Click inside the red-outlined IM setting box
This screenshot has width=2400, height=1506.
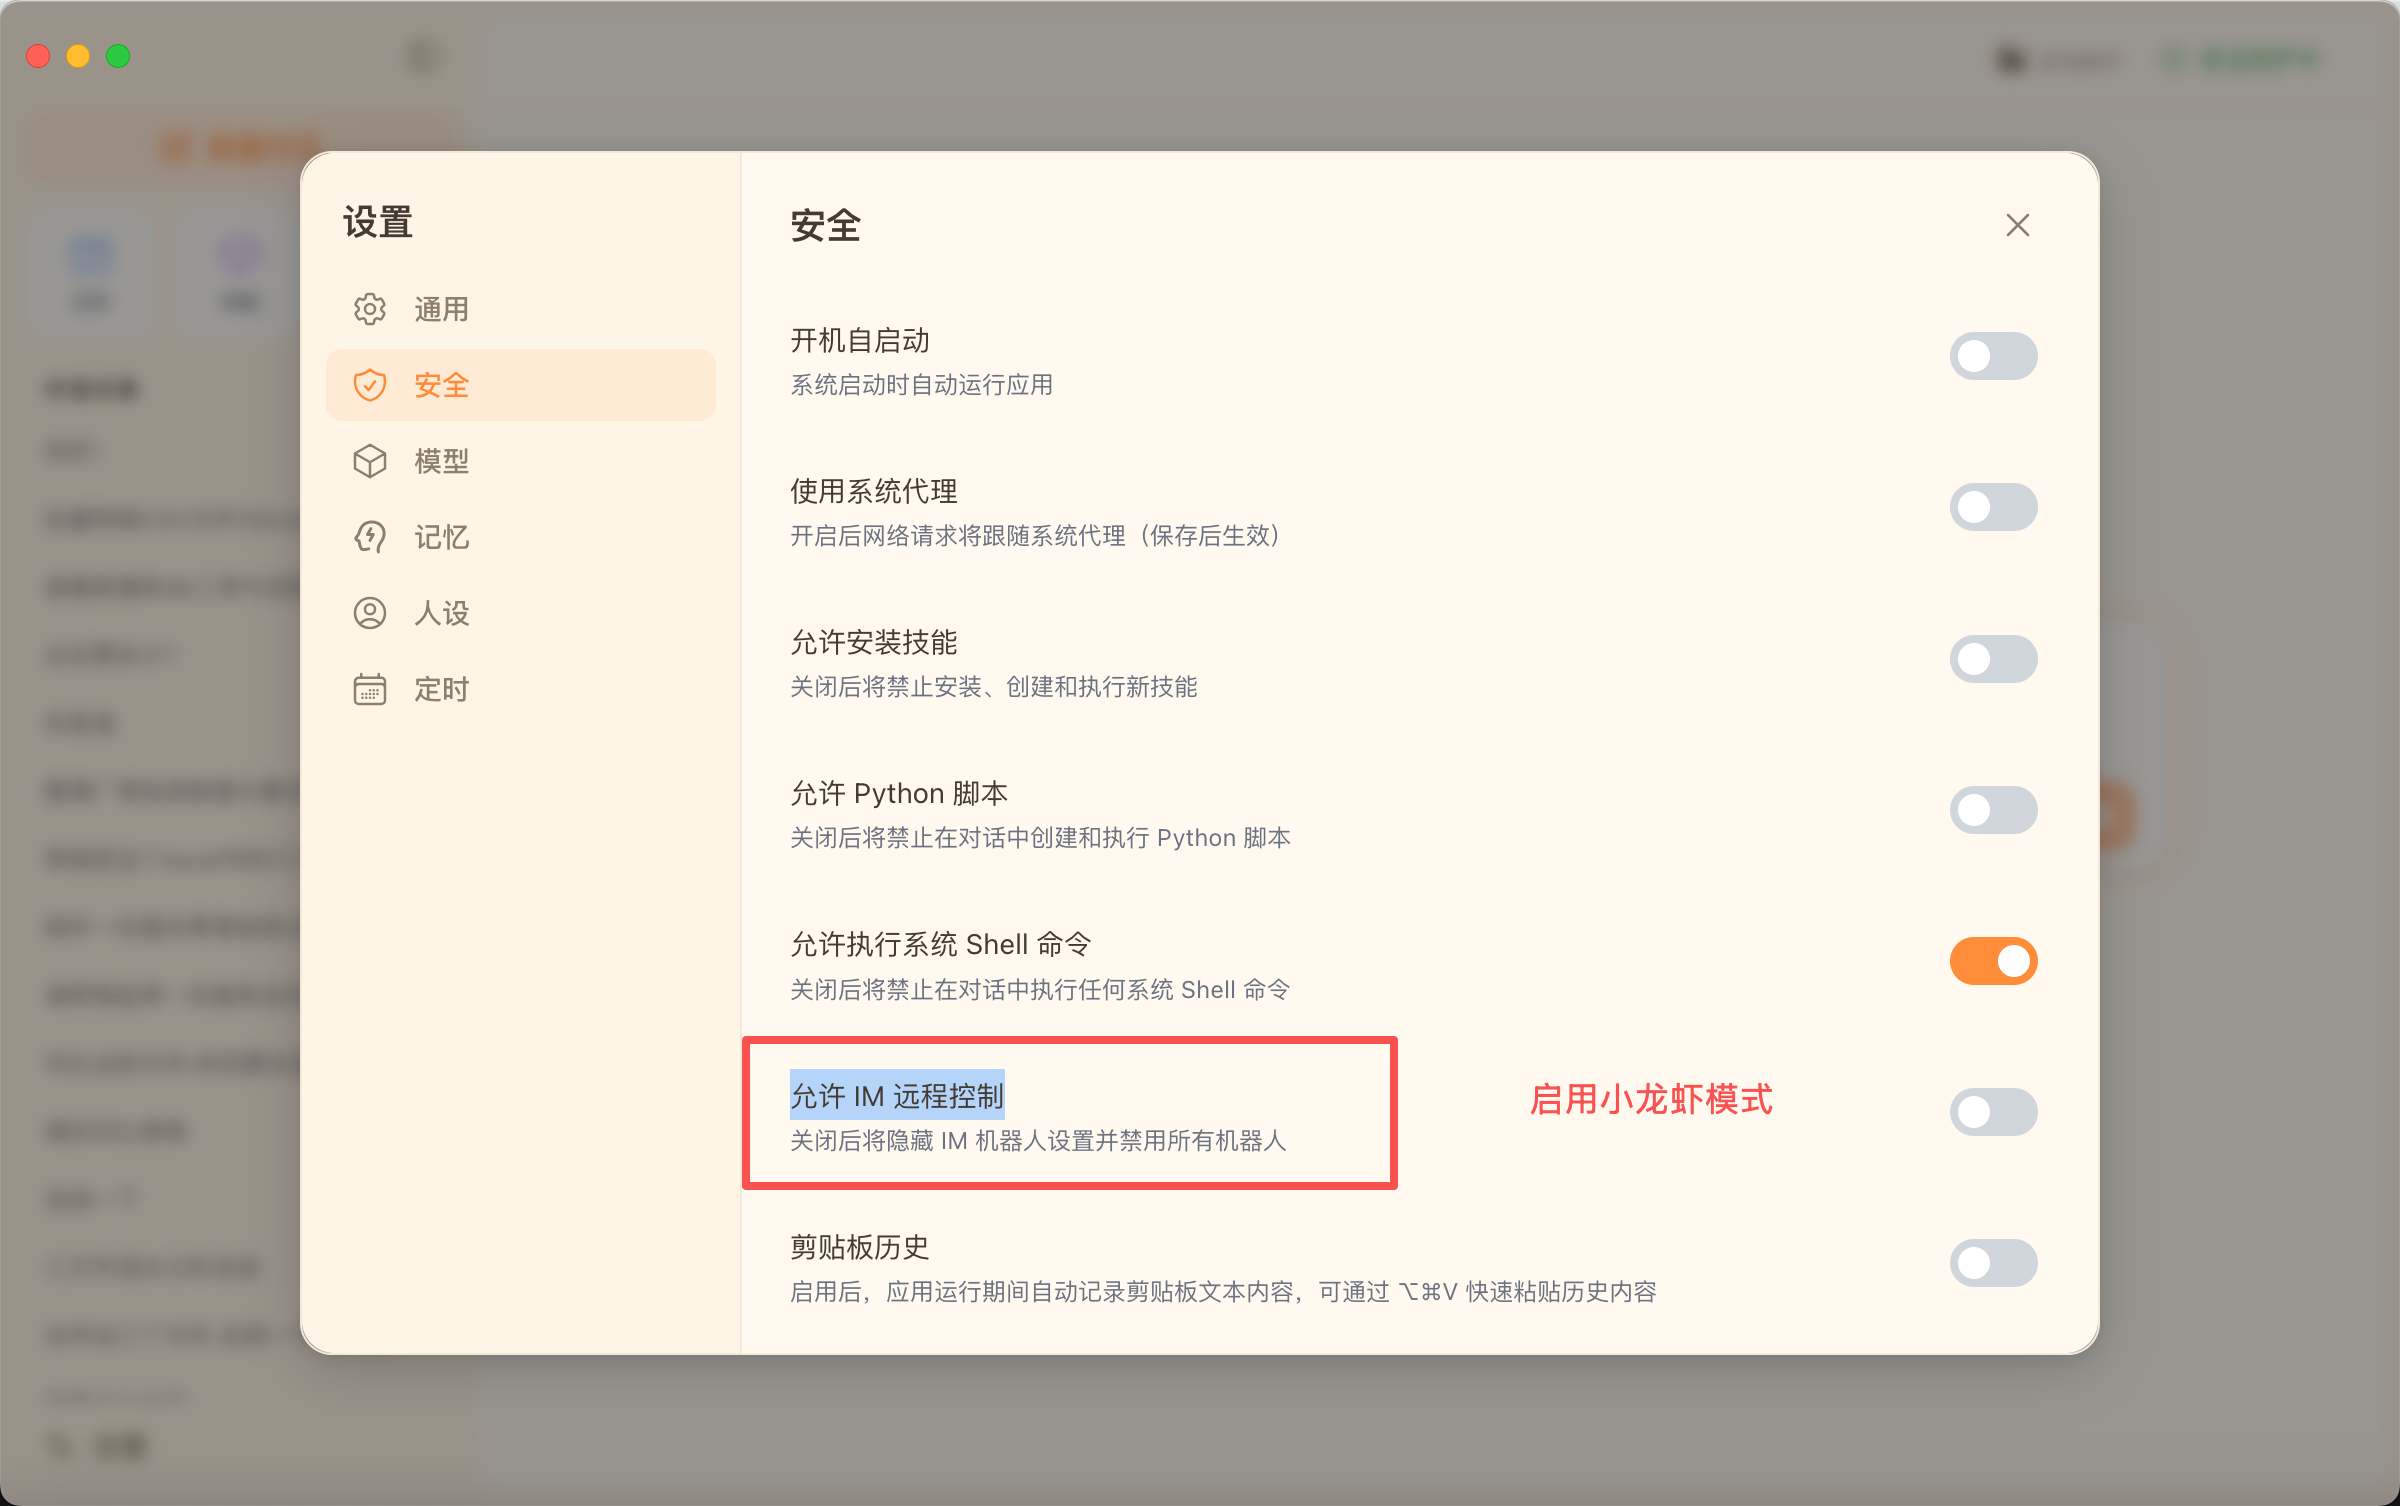tap(1068, 1115)
